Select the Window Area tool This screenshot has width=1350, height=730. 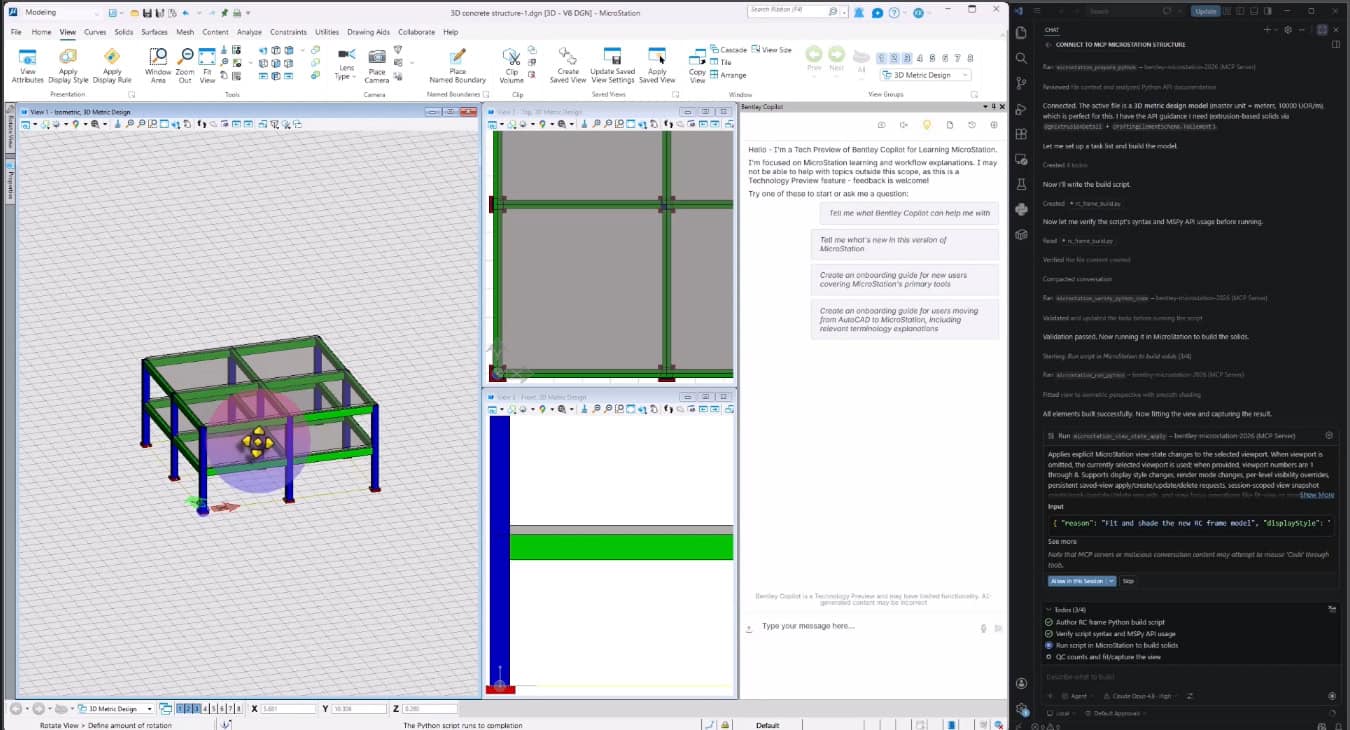click(x=158, y=65)
